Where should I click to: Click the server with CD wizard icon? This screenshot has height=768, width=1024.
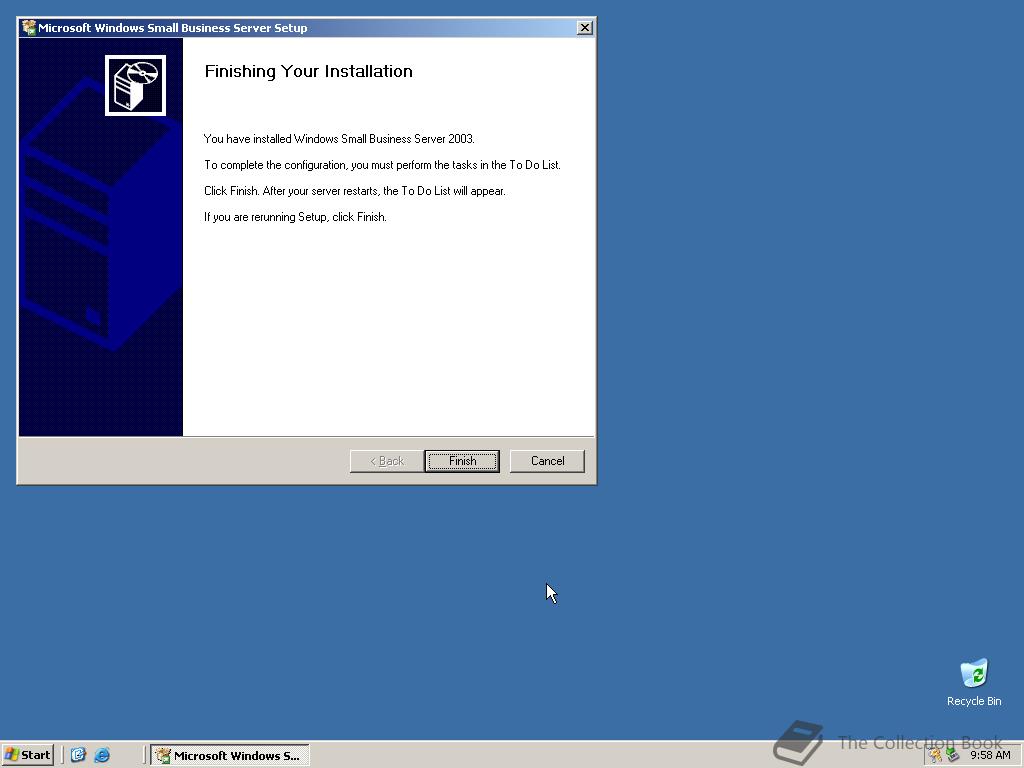135,86
